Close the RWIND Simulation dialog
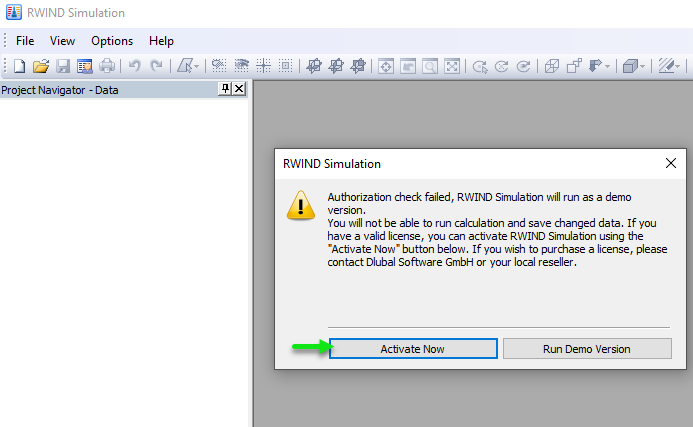This screenshot has width=693, height=427. [x=670, y=163]
